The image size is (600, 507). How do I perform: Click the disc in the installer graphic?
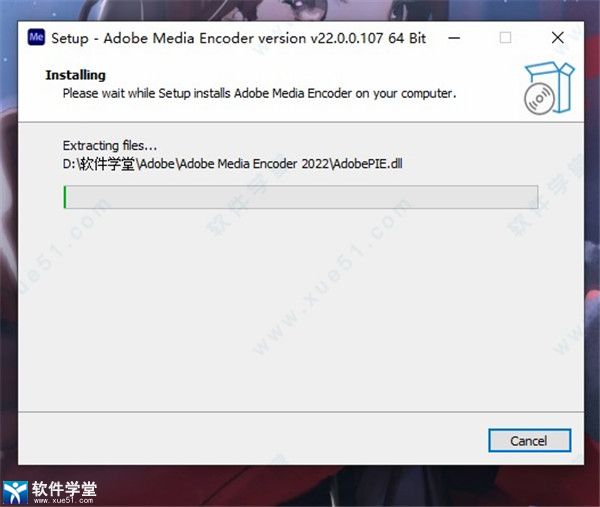pyautogui.click(x=539, y=99)
